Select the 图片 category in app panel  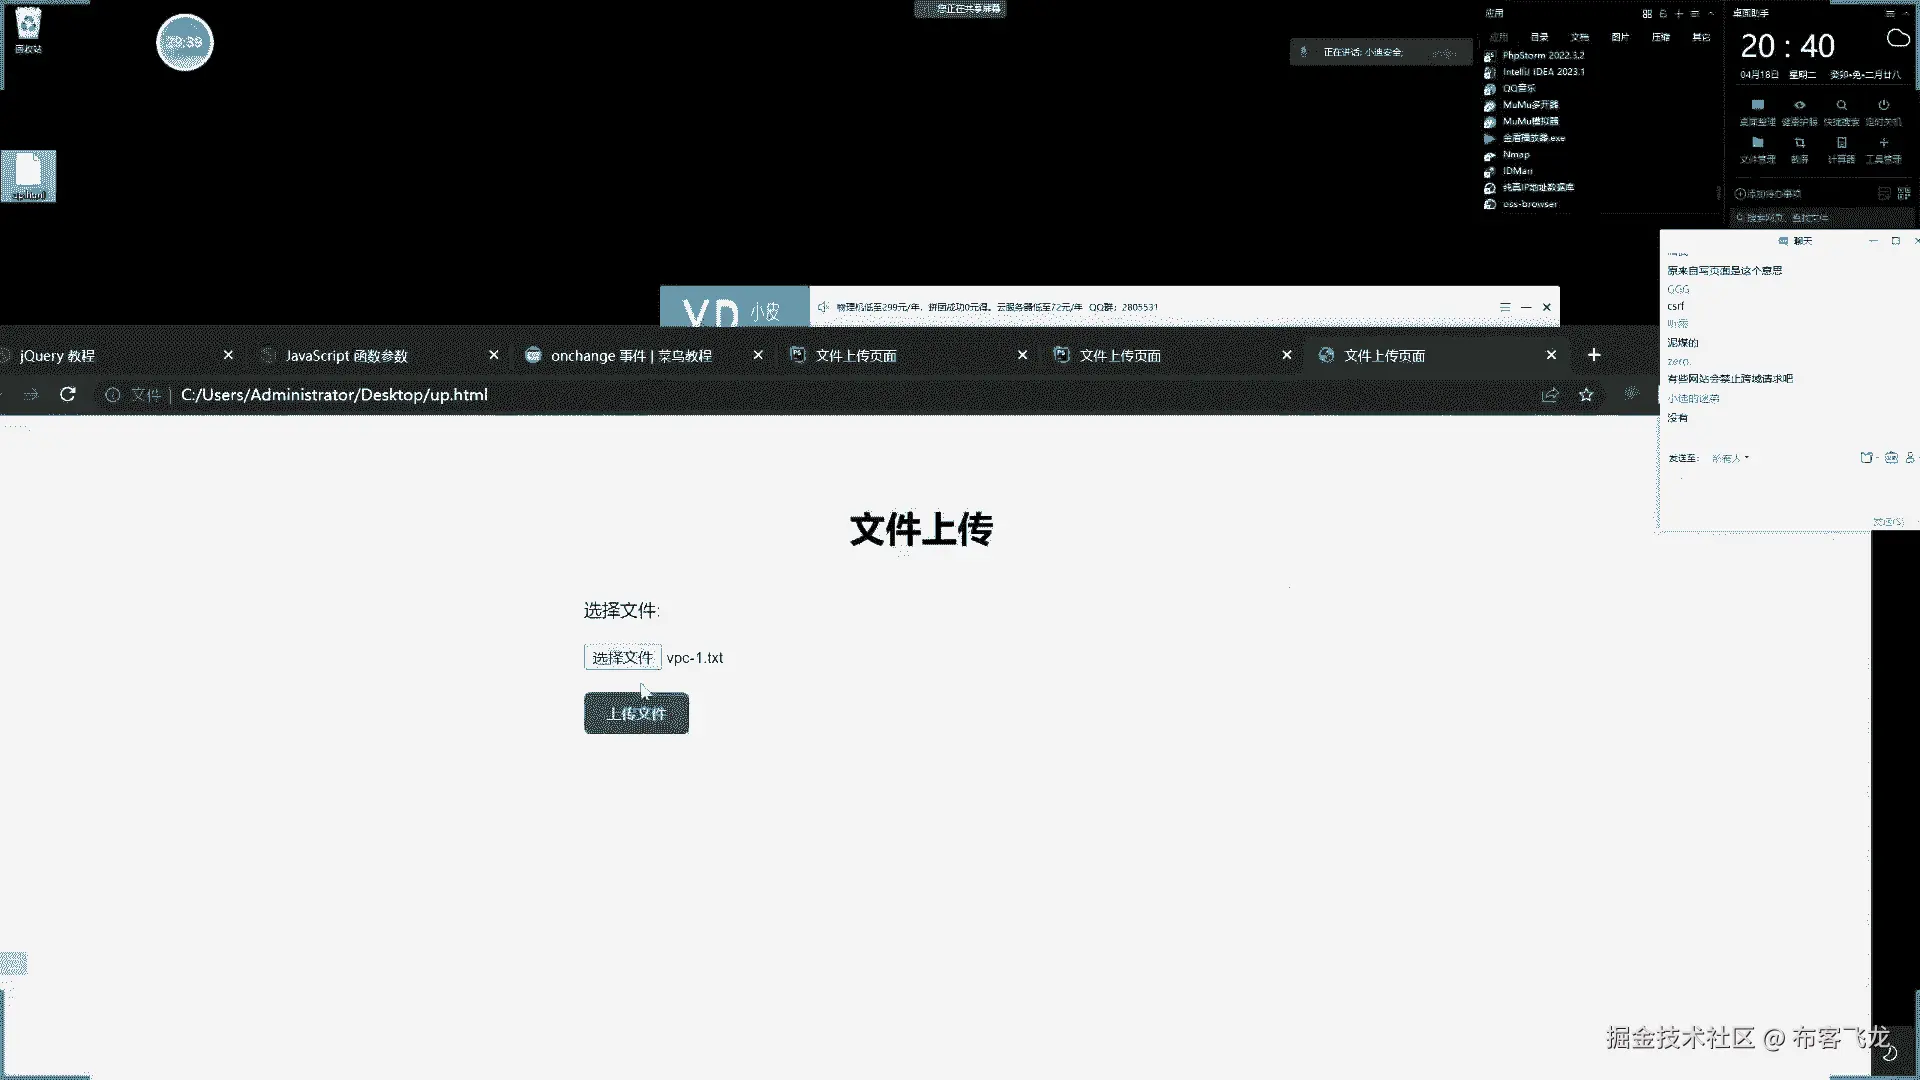click(1620, 37)
